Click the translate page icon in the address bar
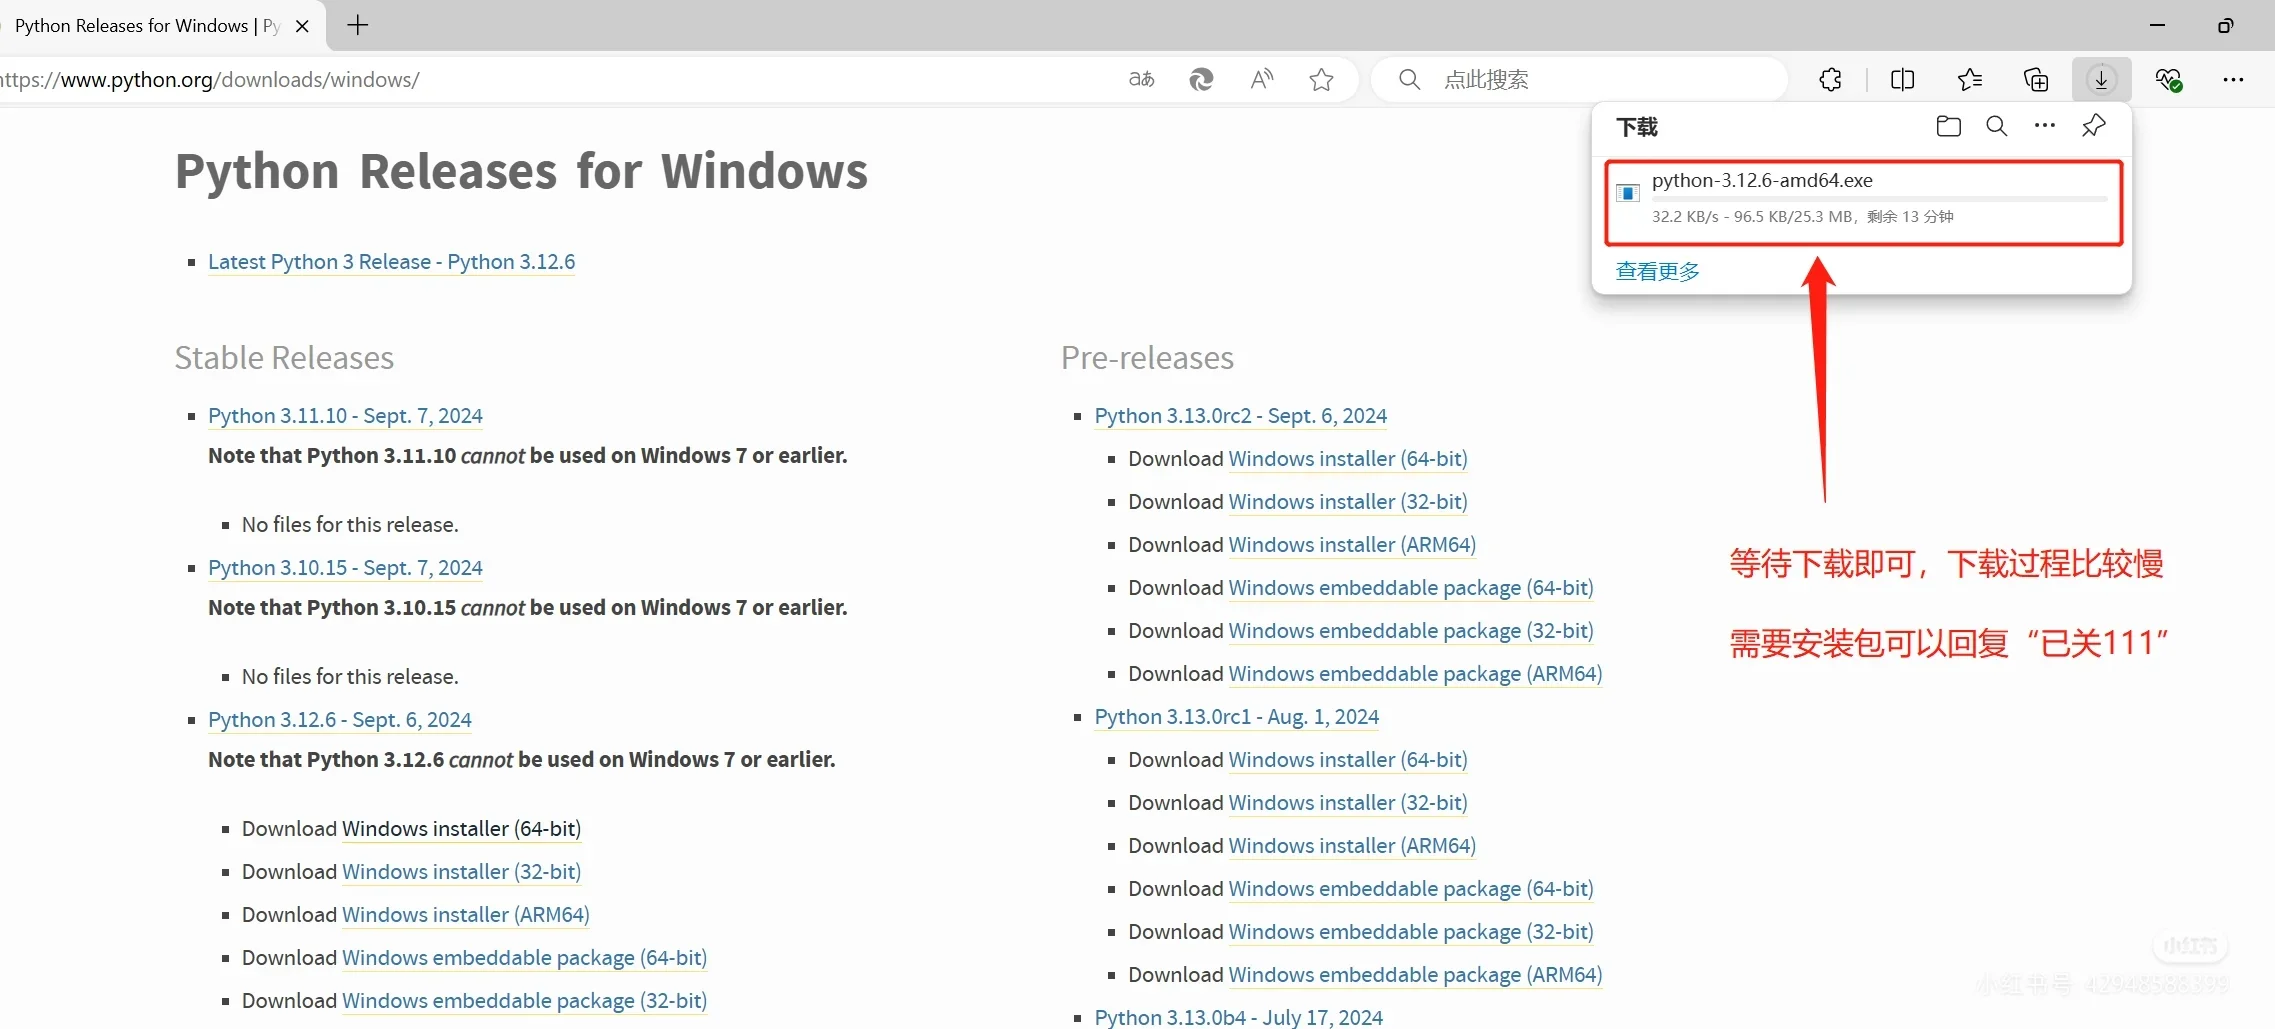Screen dimensions: 2275x1029 pyautogui.click(x=1141, y=79)
